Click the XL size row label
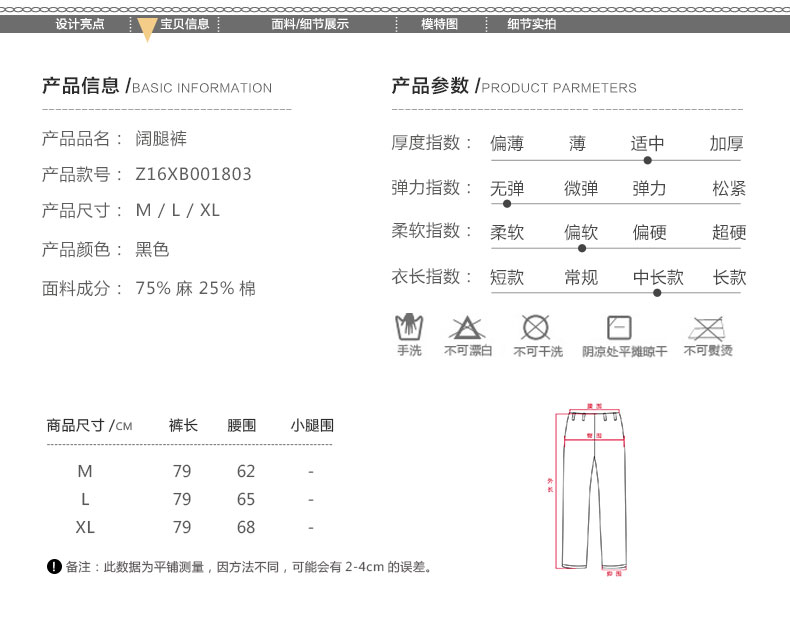Image resolution: width=790 pixels, height=619 pixels. 85,527
